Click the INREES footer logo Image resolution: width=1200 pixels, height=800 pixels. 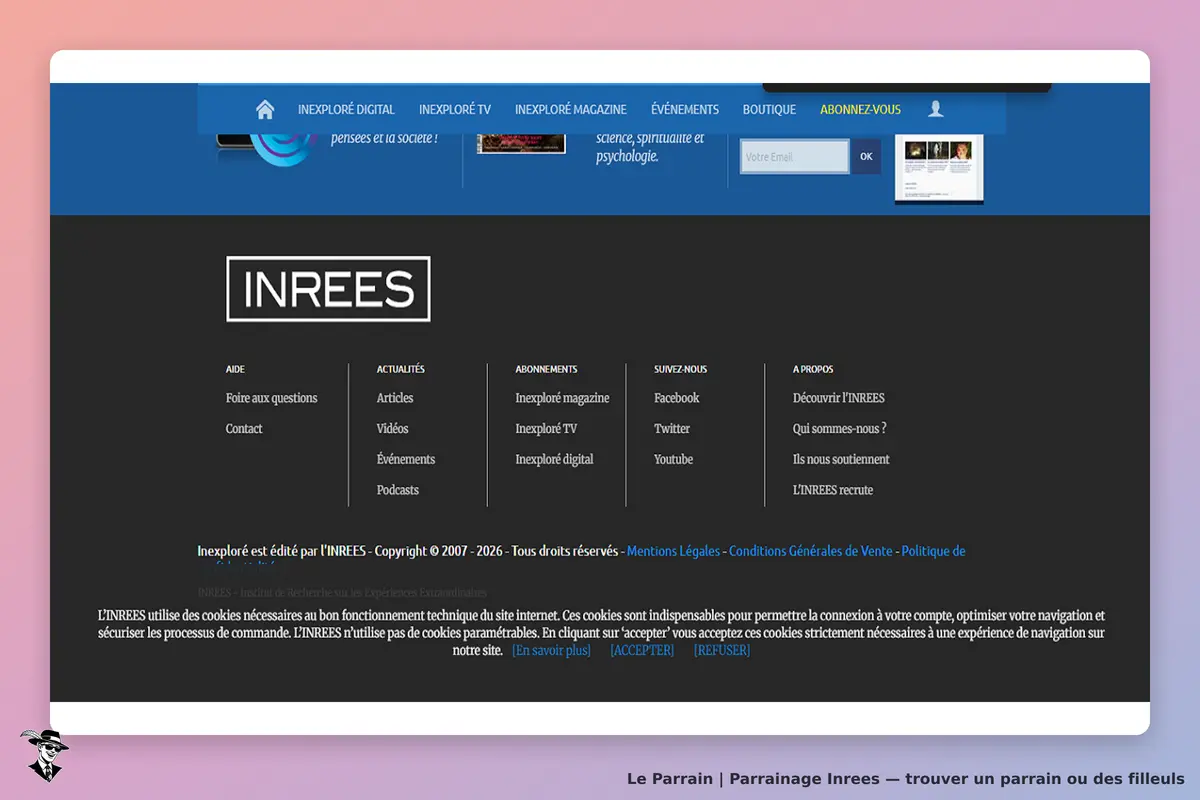[x=328, y=289]
